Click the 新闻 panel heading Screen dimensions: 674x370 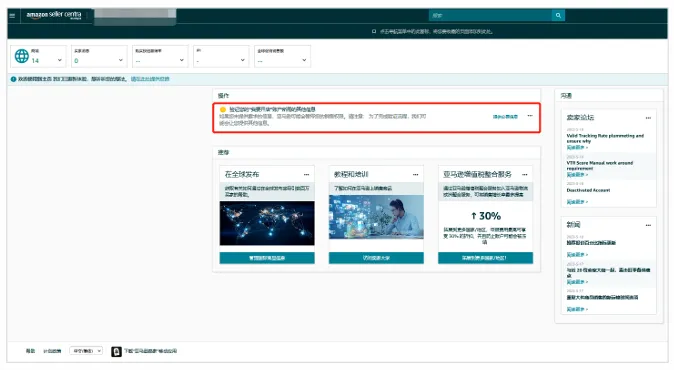pos(573,225)
